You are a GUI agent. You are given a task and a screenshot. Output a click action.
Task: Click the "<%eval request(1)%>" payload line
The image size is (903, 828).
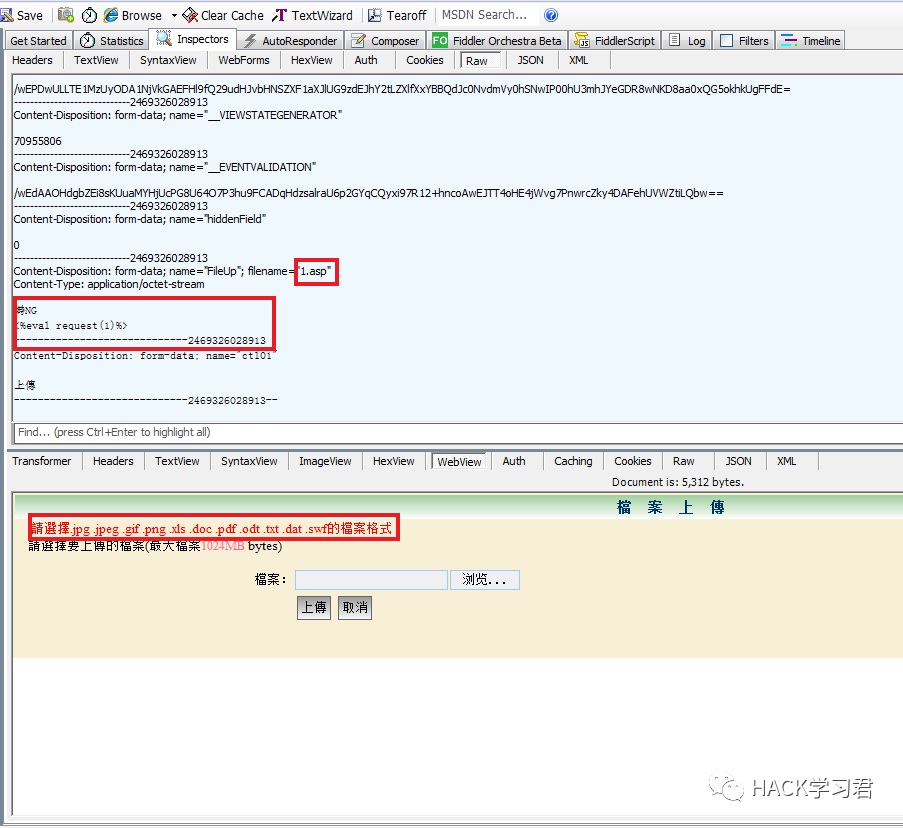(71, 326)
